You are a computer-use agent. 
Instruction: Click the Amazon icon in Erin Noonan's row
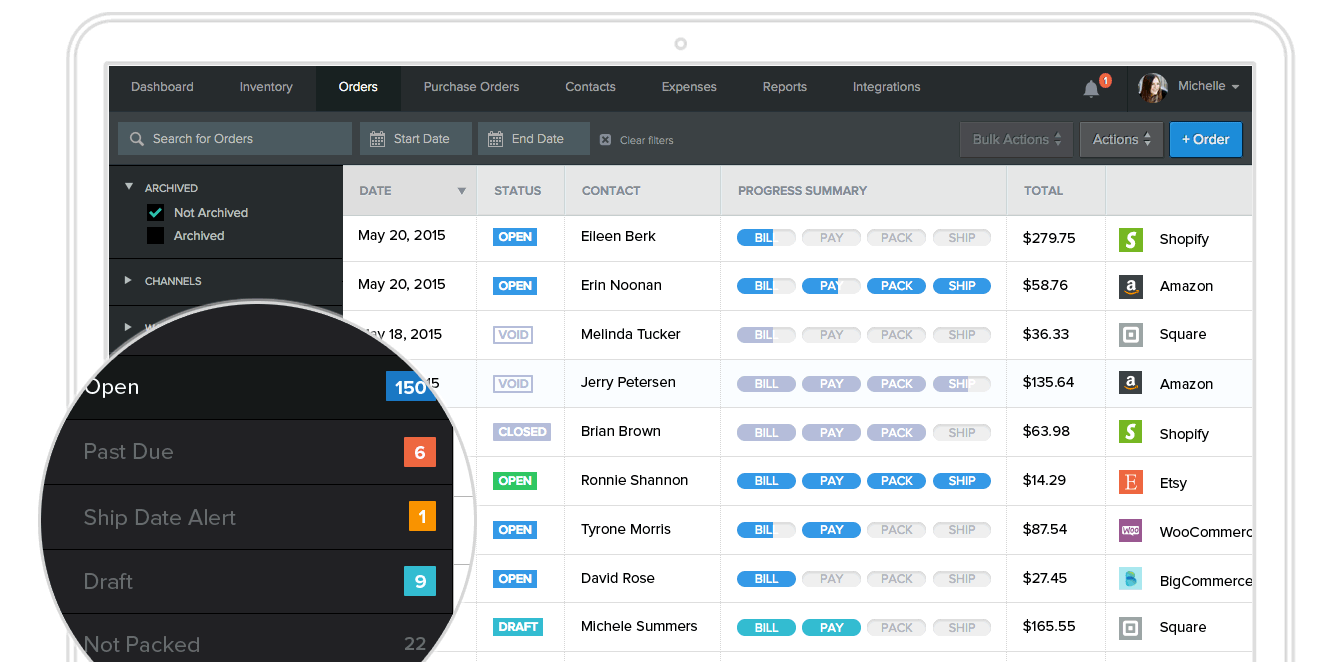click(x=1130, y=286)
